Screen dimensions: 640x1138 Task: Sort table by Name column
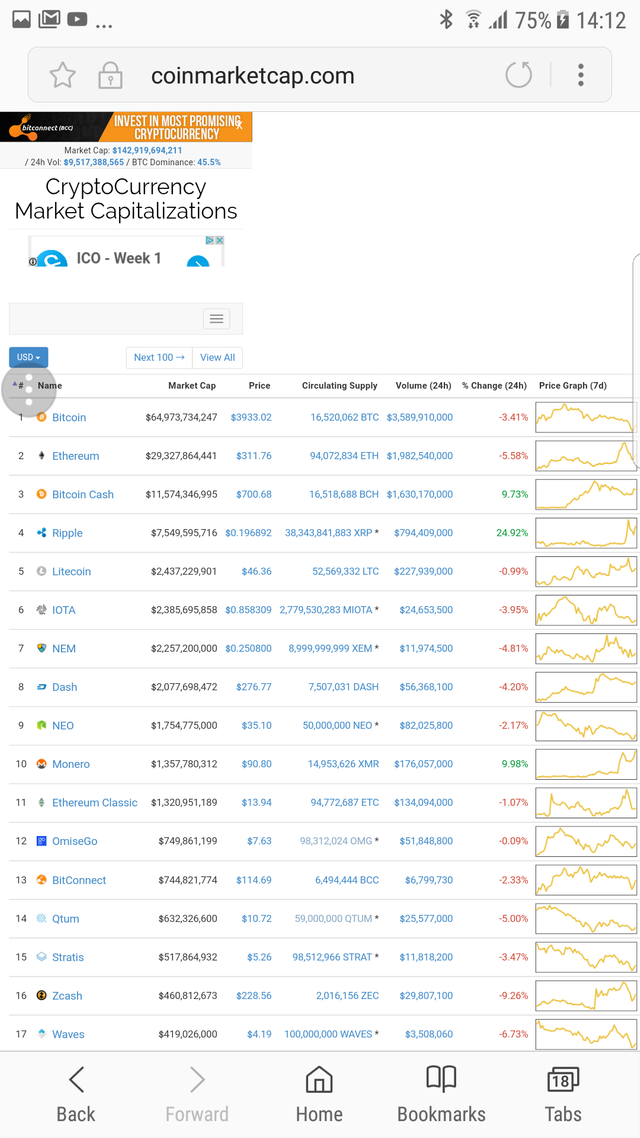click(x=49, y=385)
